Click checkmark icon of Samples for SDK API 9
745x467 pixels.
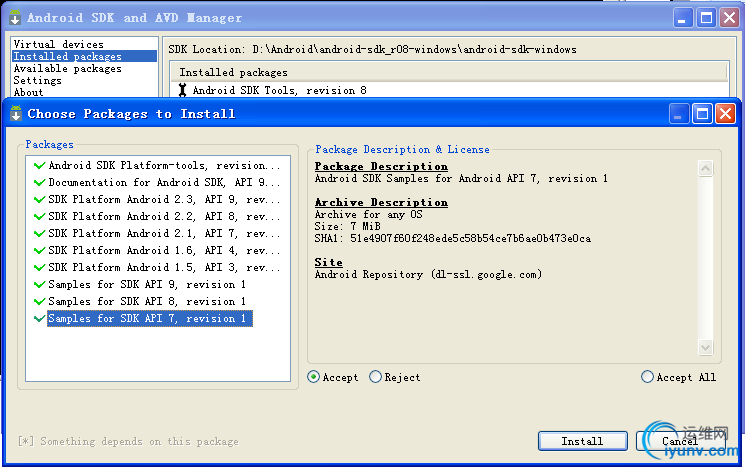coord(39,285)
